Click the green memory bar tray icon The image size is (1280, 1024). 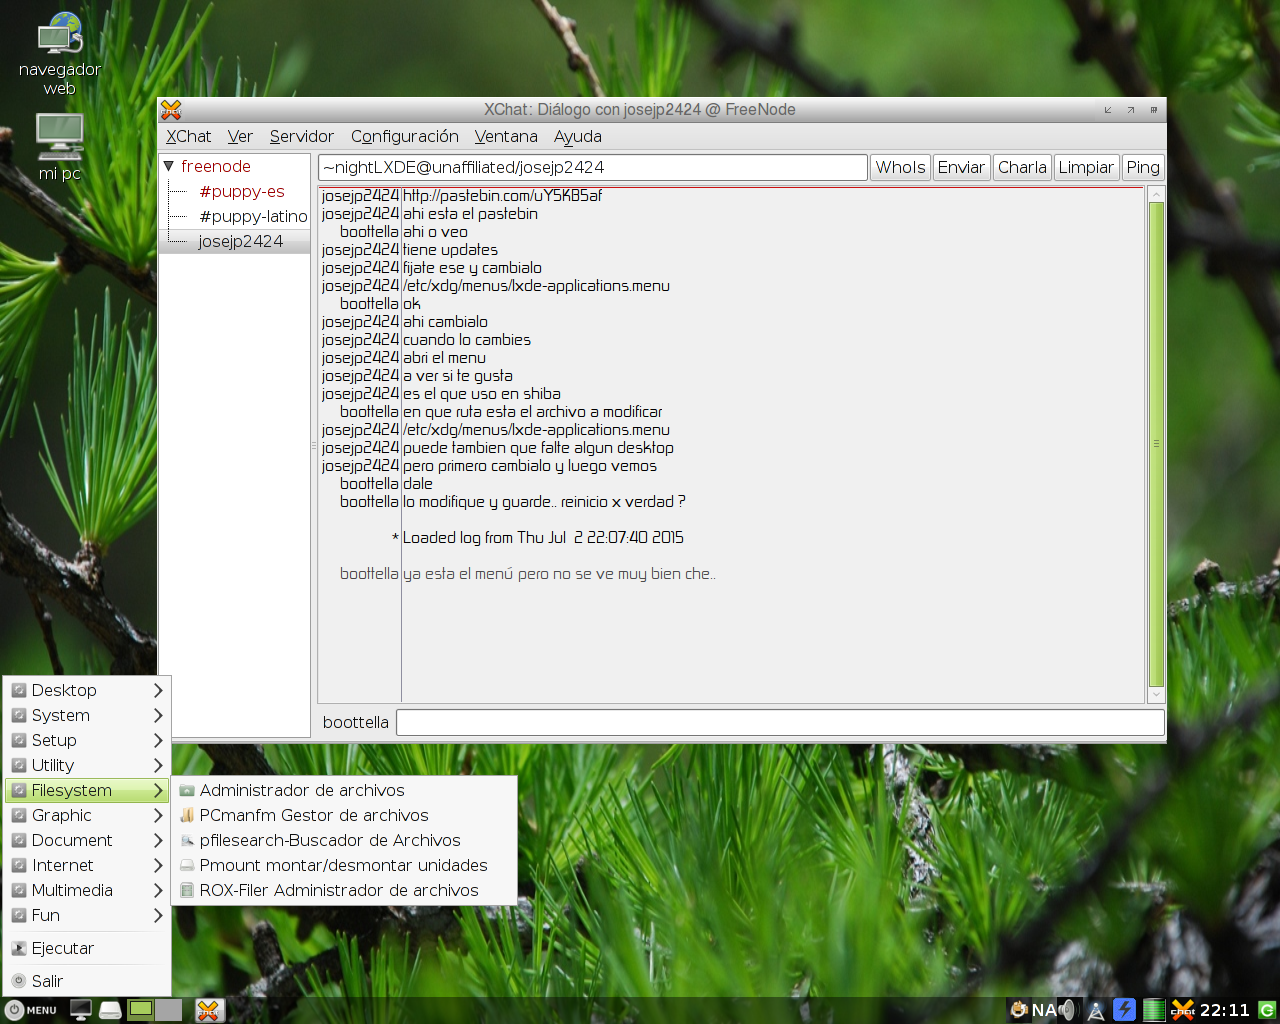(1154, 1010)
